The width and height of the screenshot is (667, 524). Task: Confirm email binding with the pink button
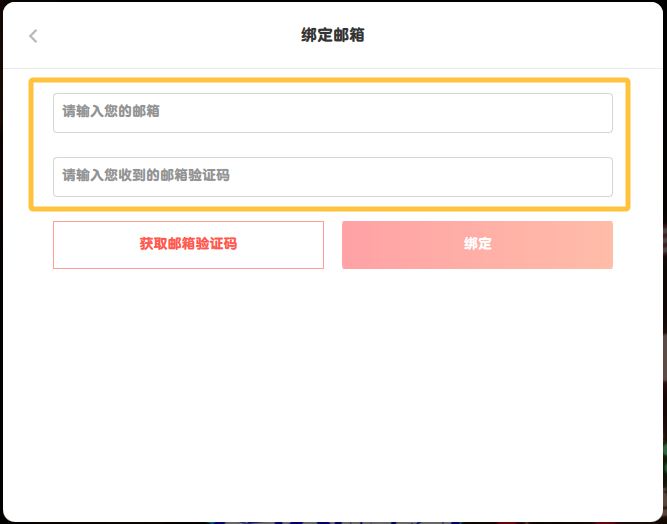(477, 245)
